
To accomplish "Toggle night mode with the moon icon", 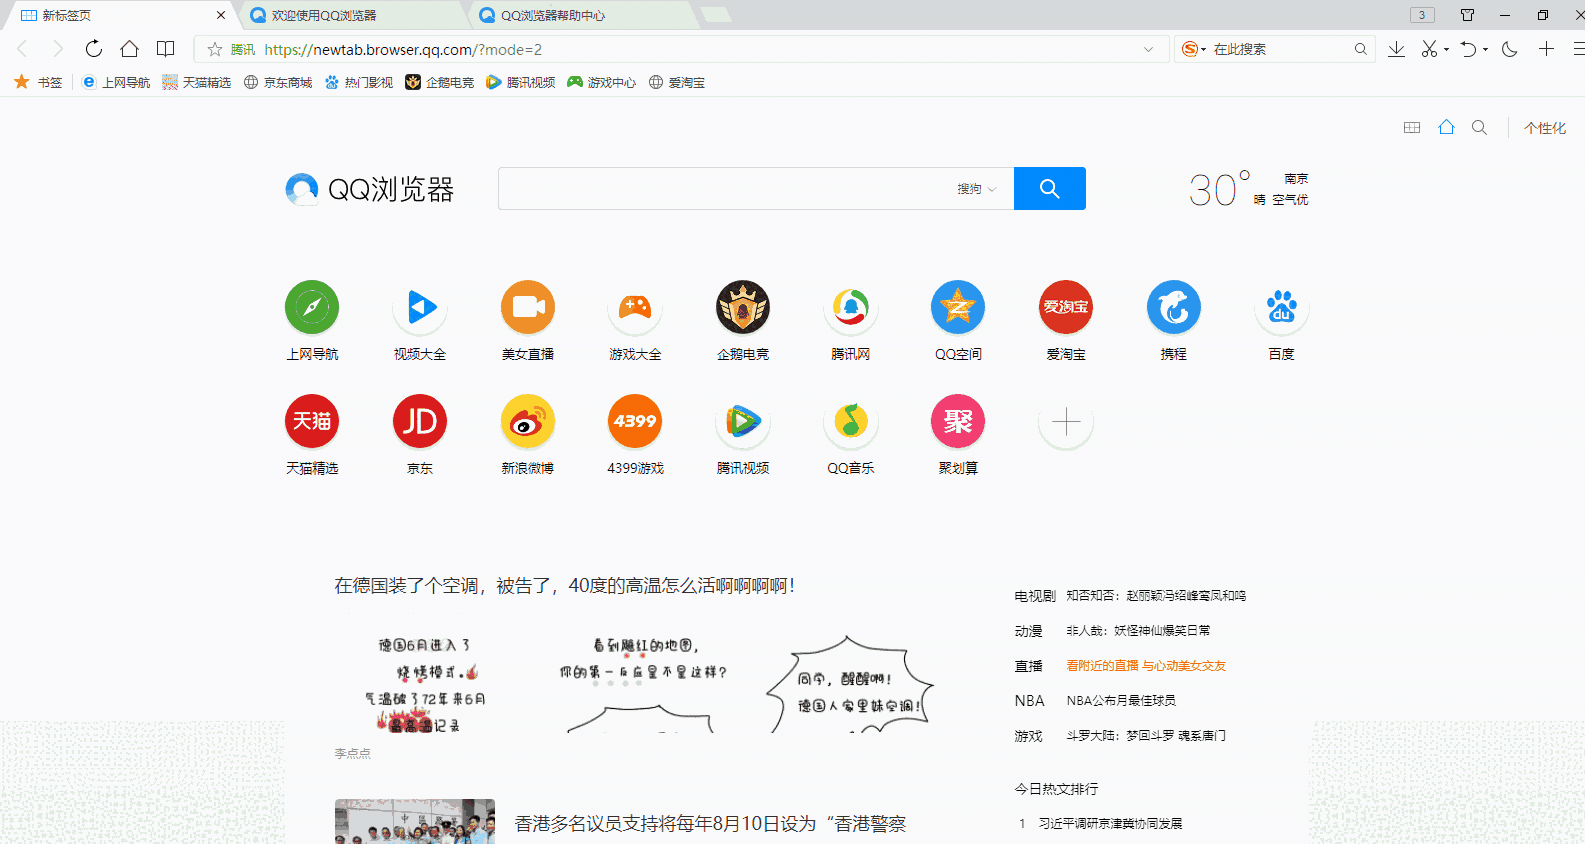I will 1510,49.
